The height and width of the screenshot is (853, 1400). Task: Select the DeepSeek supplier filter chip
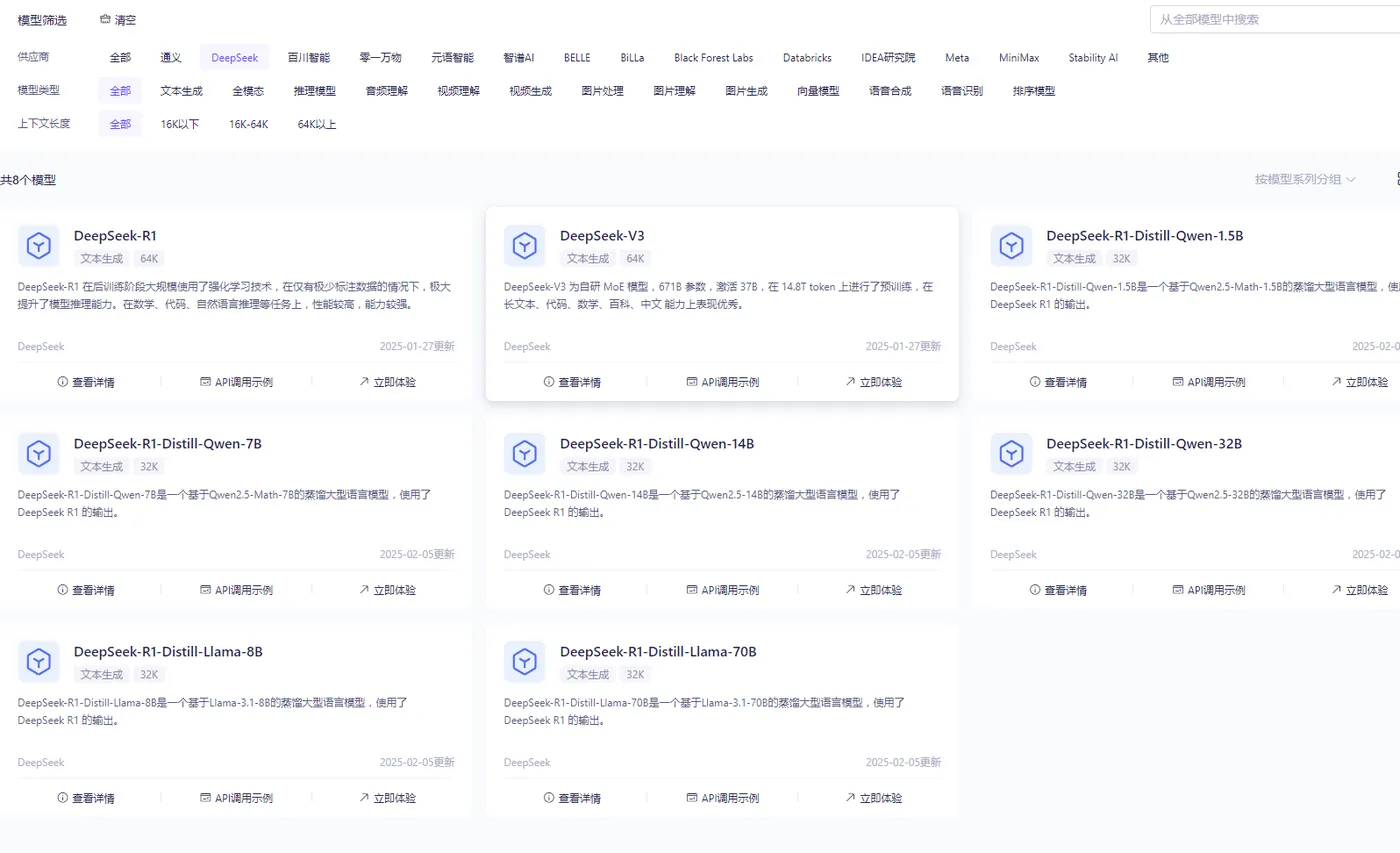235,58
